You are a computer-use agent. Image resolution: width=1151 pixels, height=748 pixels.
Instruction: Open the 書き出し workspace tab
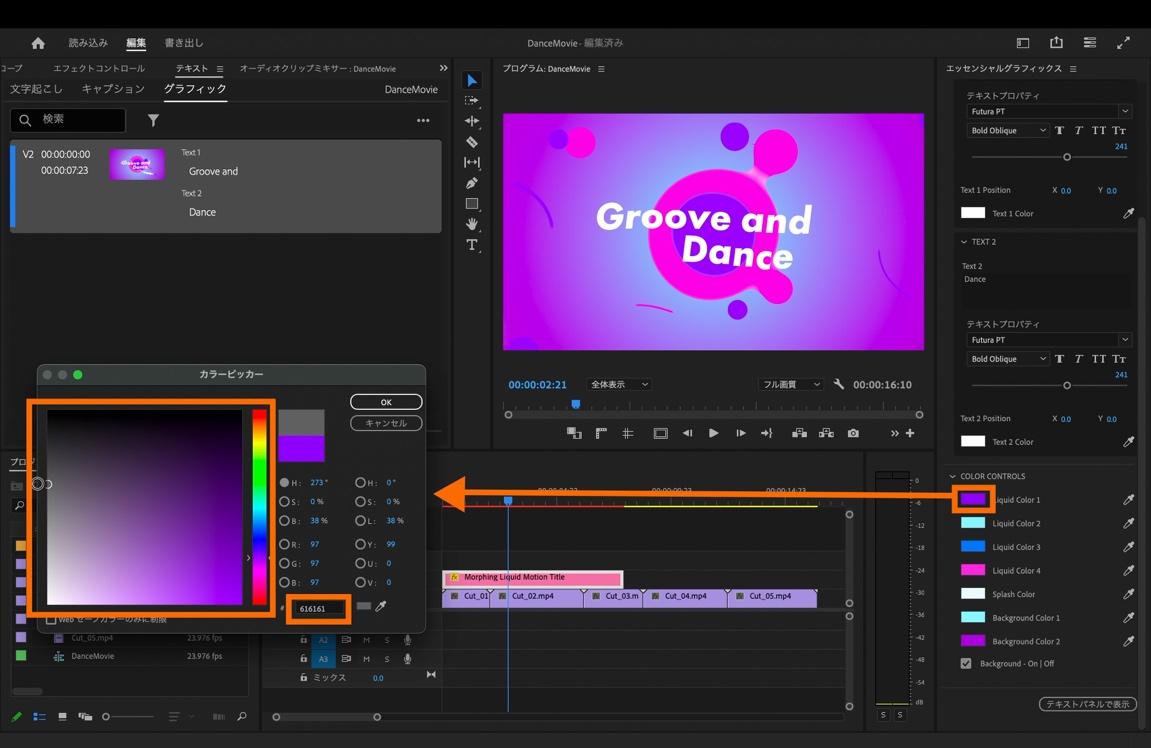tap(184, 43)
